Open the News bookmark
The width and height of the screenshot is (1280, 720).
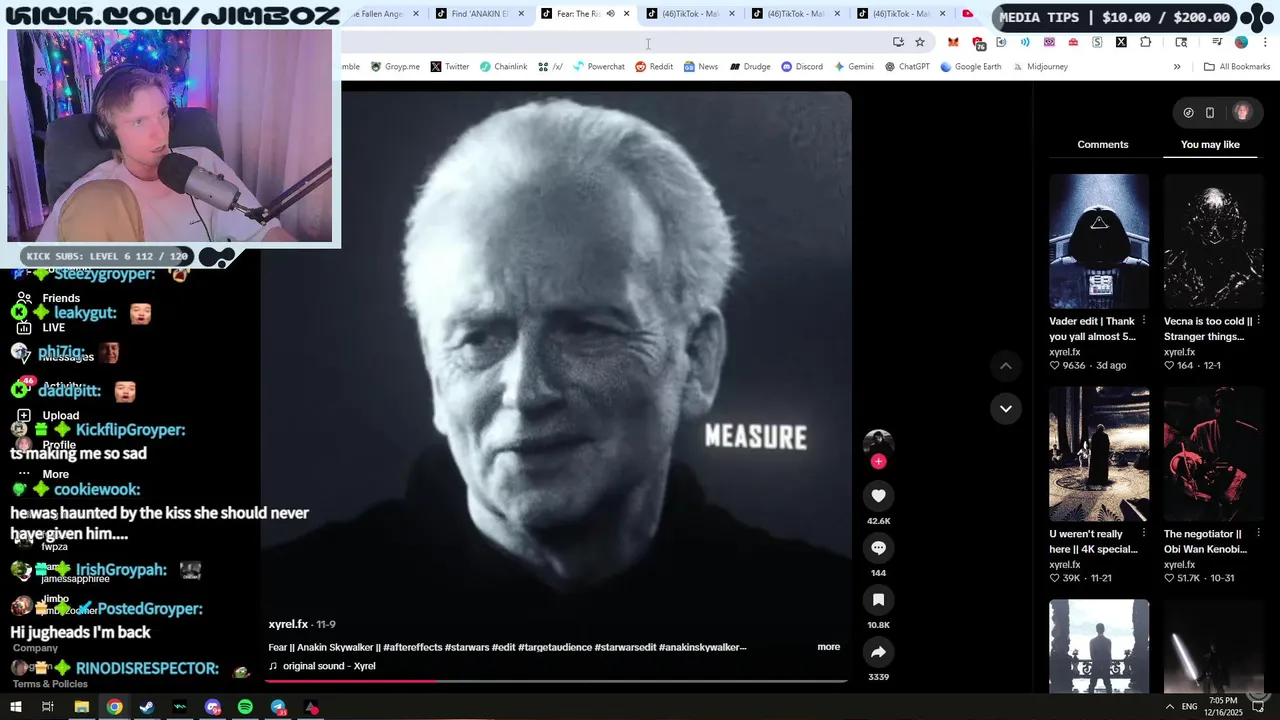click(700, 67)
